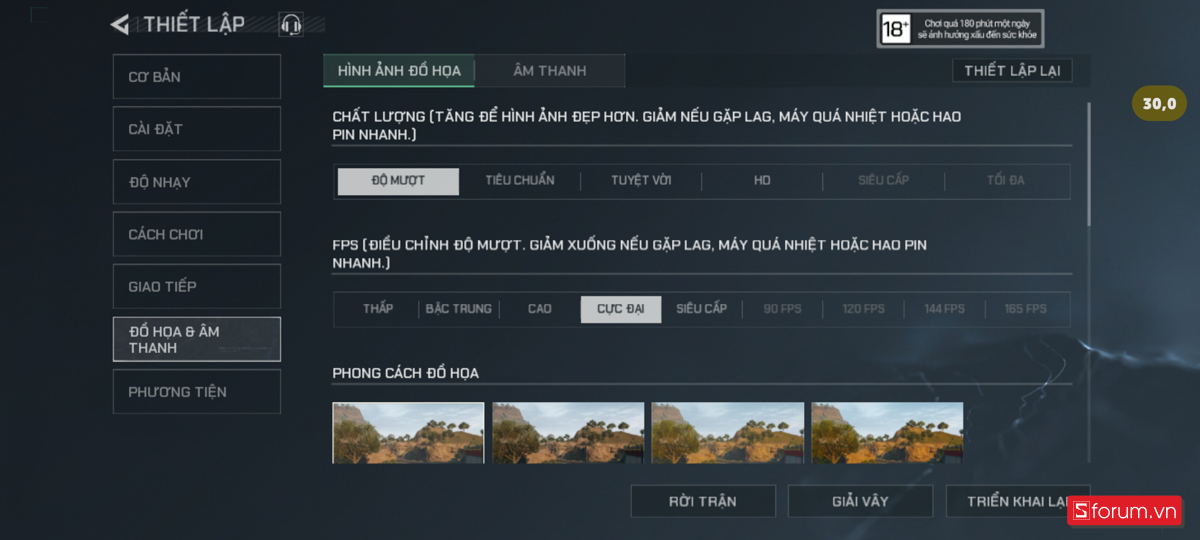1200x540 pixels.
Task: Set quality to TUYỆT VỜI
Action: pos(641,181)
